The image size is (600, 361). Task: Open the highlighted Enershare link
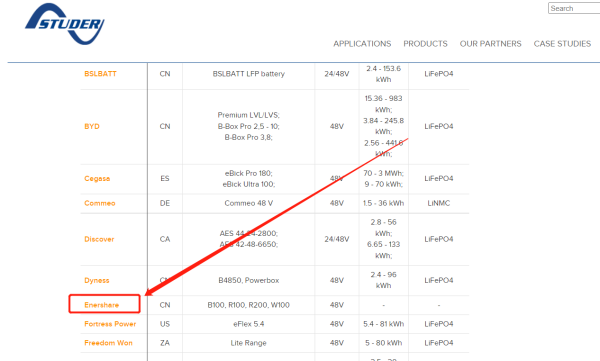[101, 305]
